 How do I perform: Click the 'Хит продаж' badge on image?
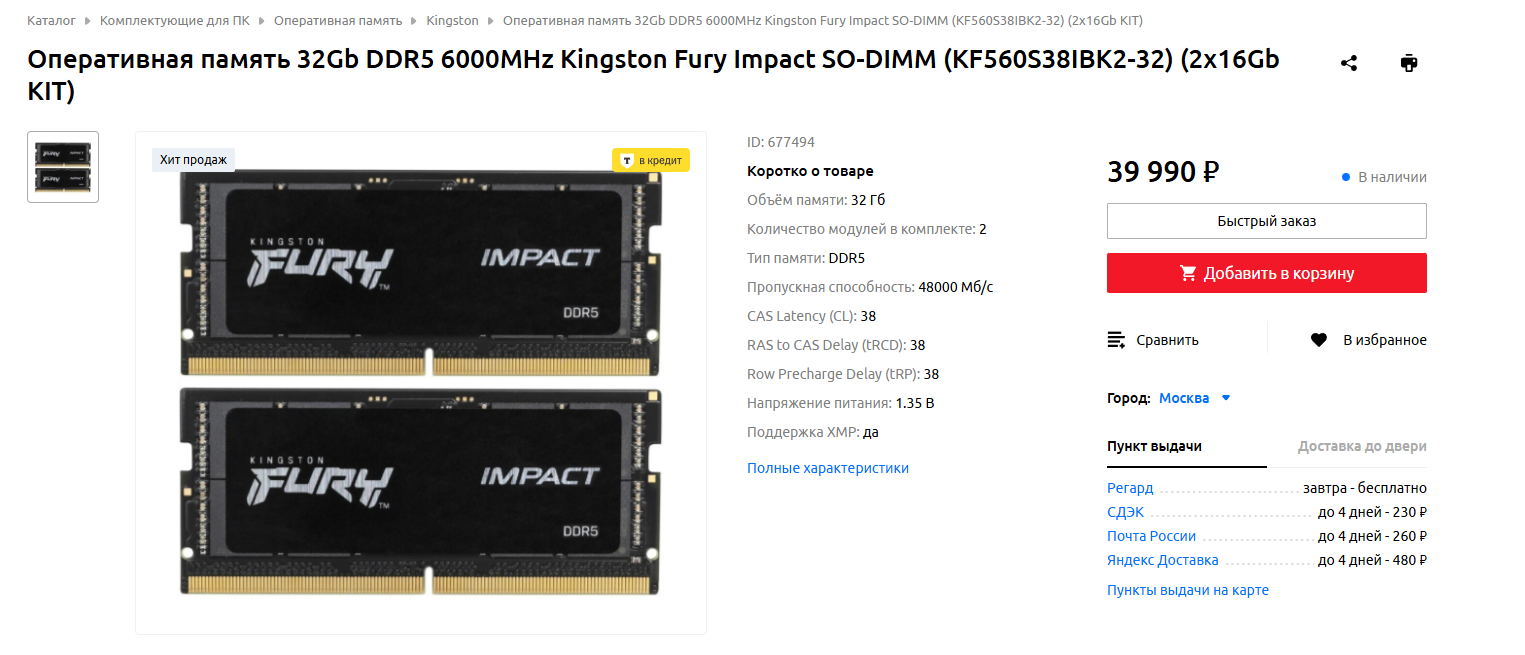point(193,160)
